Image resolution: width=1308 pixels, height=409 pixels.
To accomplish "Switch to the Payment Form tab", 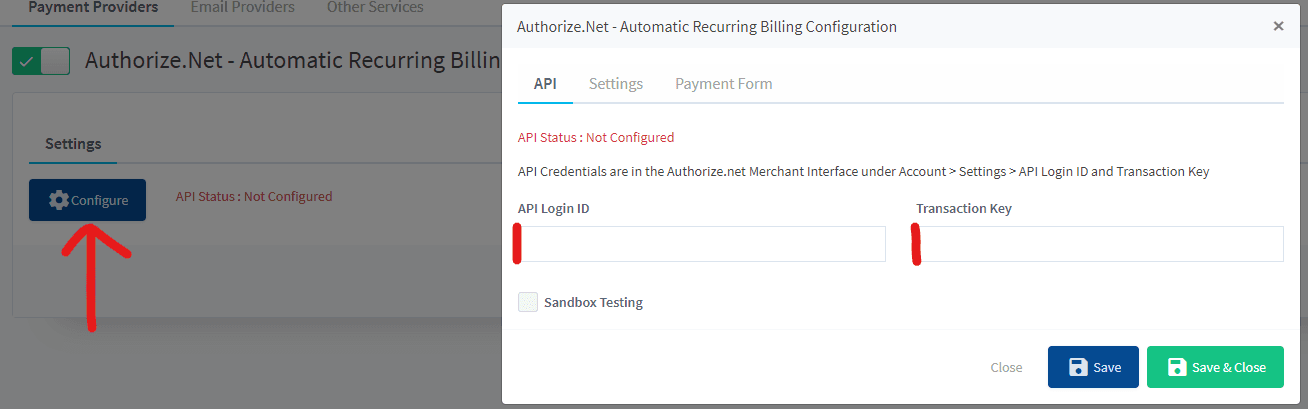I will (724, 84).
